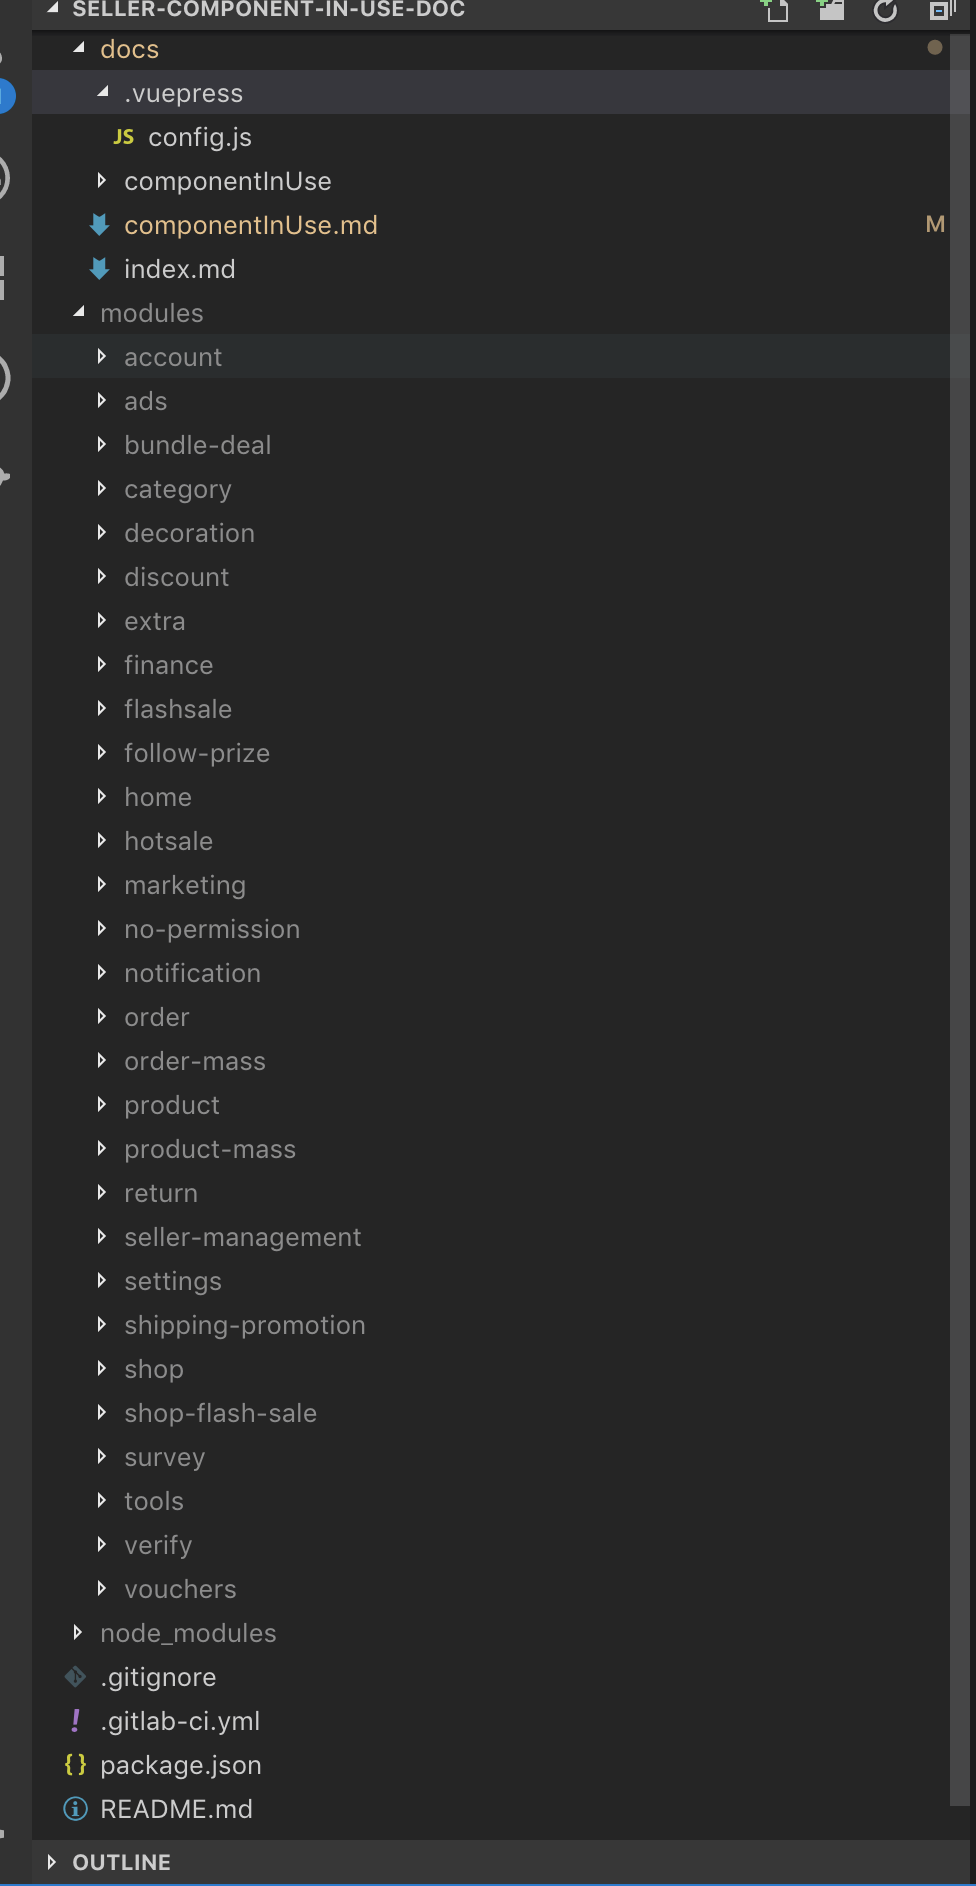The height and width of the screenshot is (1886, 976).
Task: Refresh the Explorer file tree
Action: [x=885, y=10]
